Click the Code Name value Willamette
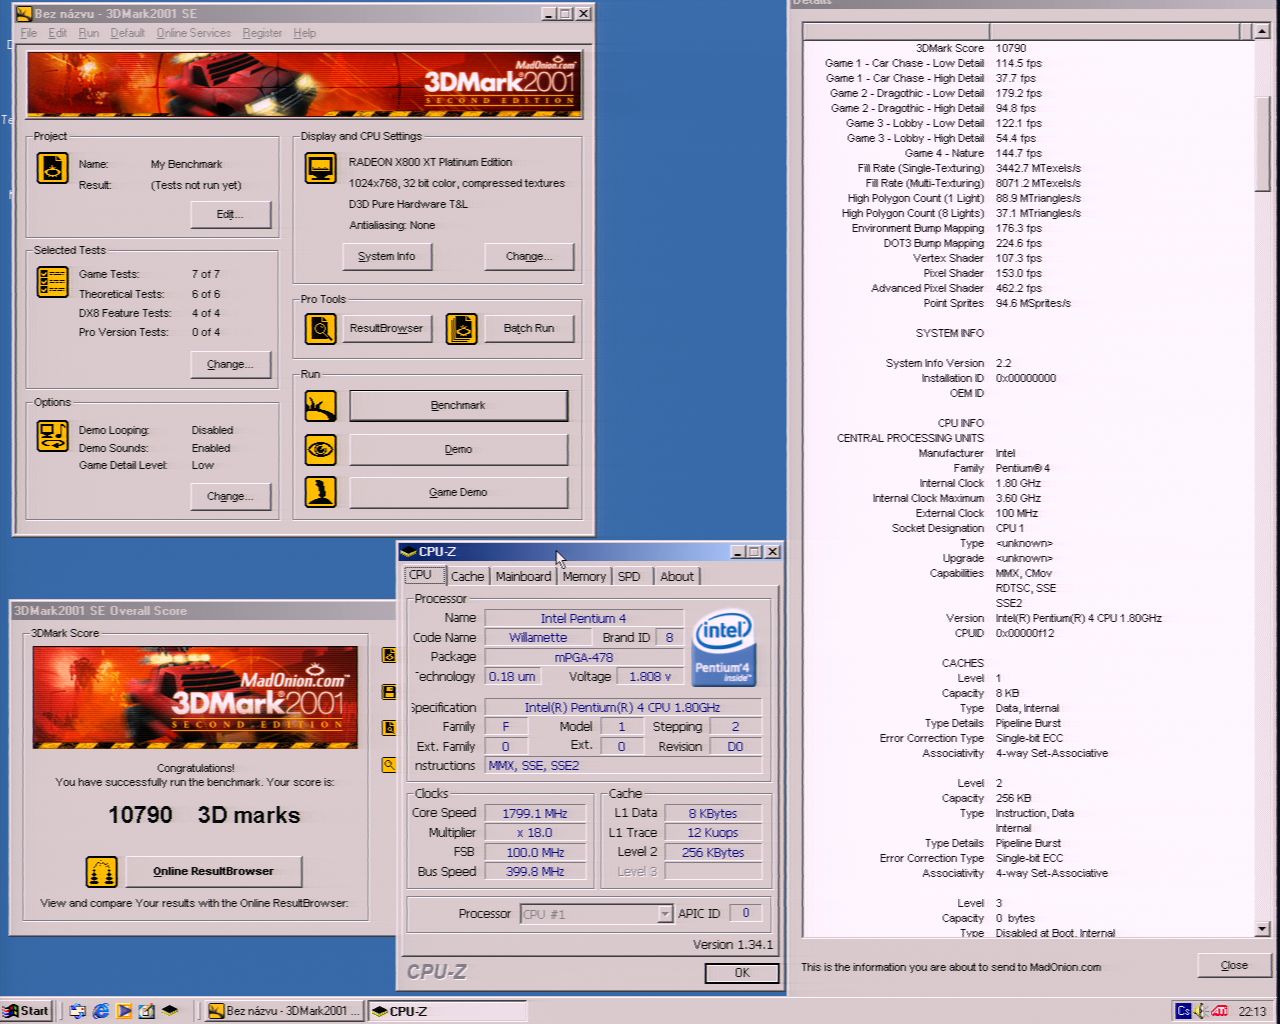The height and width of the screenshot is (1024, 1280). coord(537,637)
